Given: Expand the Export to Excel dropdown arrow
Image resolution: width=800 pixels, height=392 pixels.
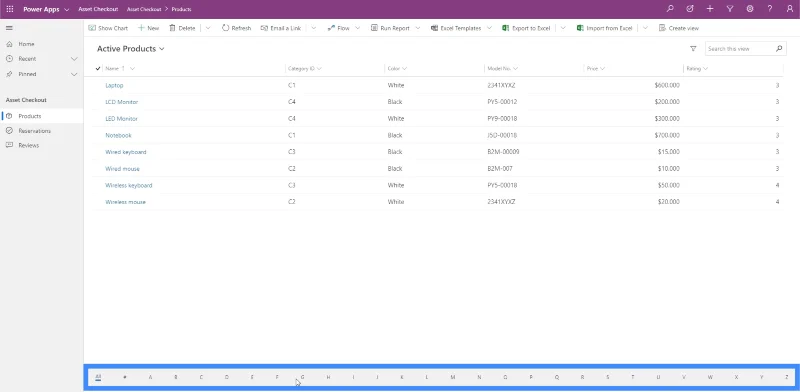Looking at the screenshot, I should coord(563,28).
